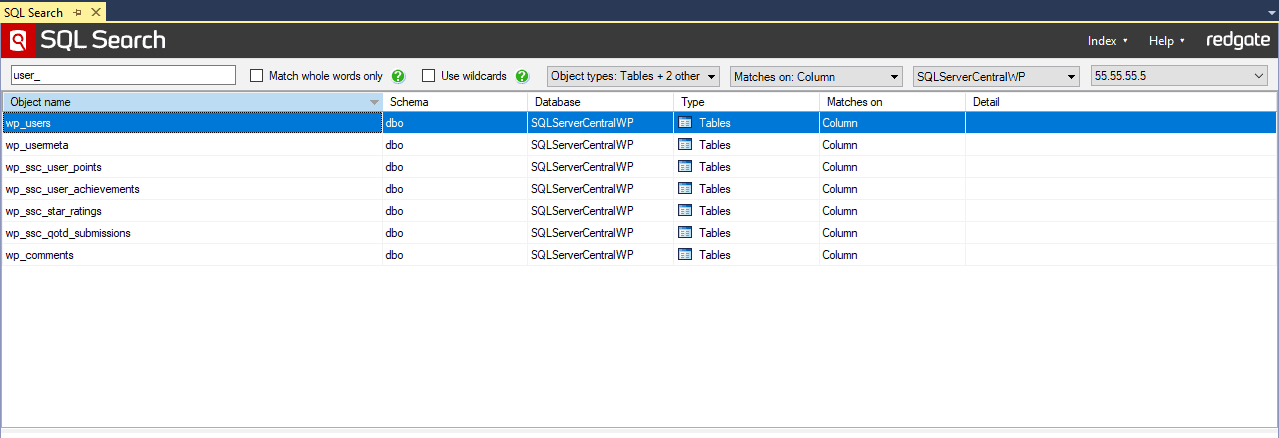Open the Help menu
The width and height of the screenshot is (1279, 438).
pyautogui.click(x=1167, y=41)
